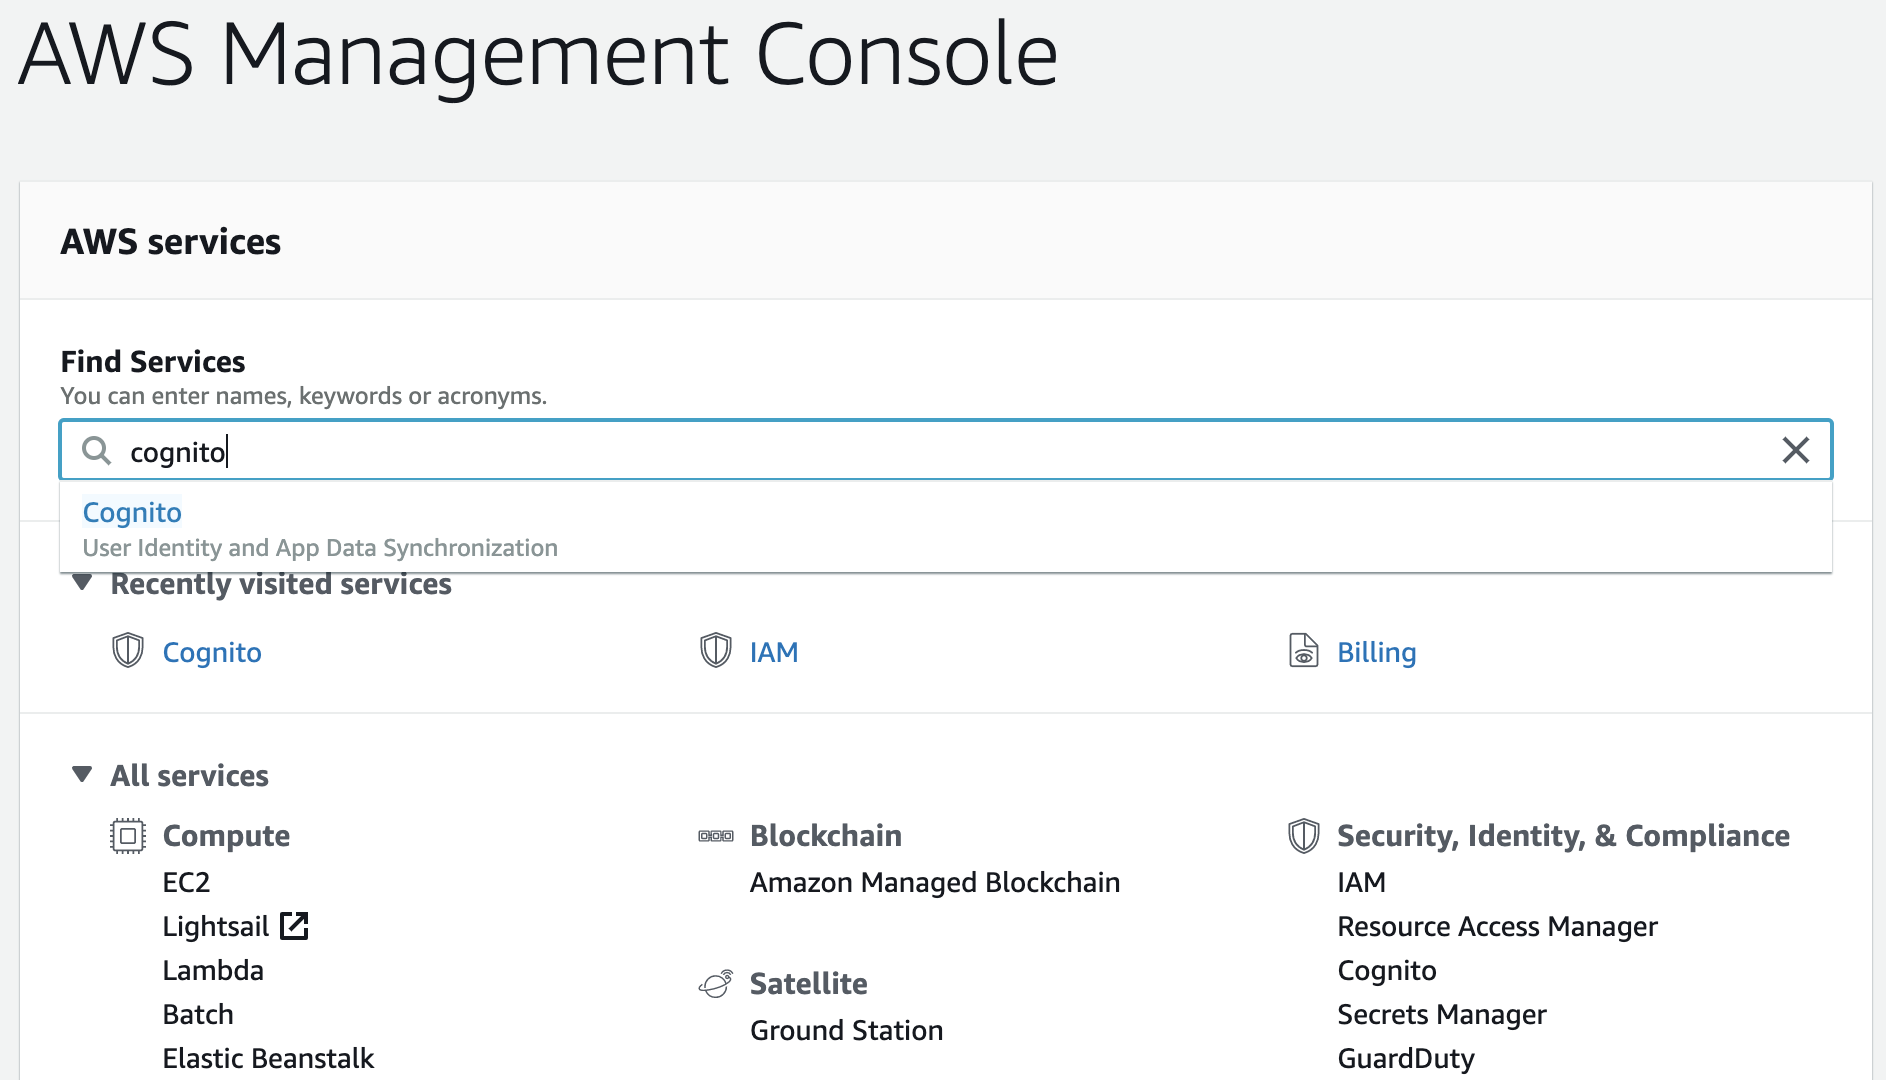Click the external link icon beside Lightsail

(294, 926)
